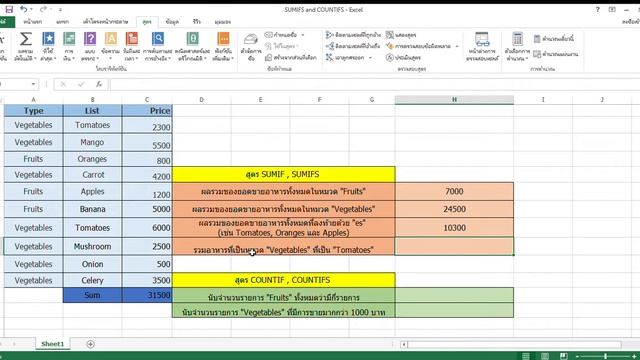This screenshot has height=360, width=640.
Task: Click the Undo arrow icon
Action: click(x=23, y=9)
